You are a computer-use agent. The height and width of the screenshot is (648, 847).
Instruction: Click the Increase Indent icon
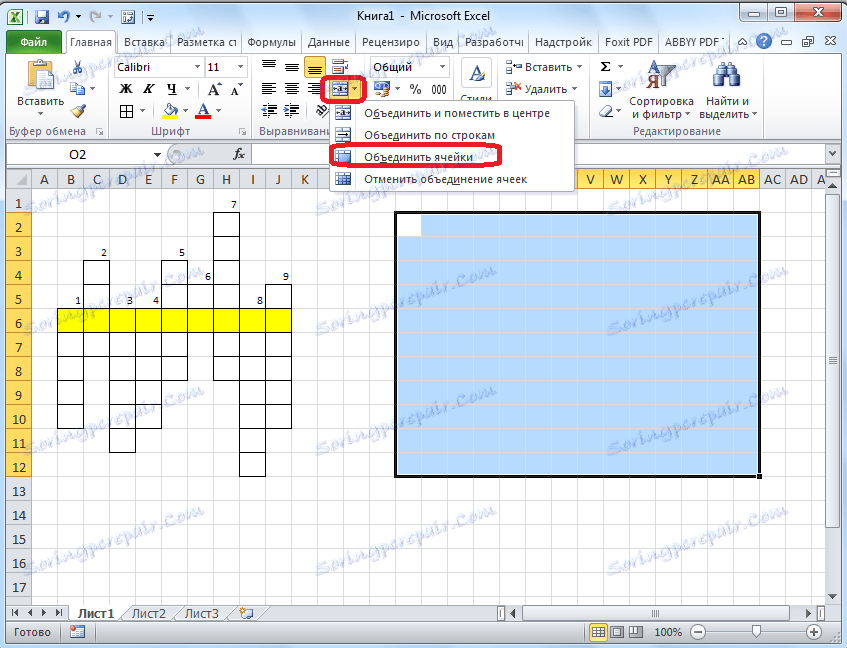point(292,111)
